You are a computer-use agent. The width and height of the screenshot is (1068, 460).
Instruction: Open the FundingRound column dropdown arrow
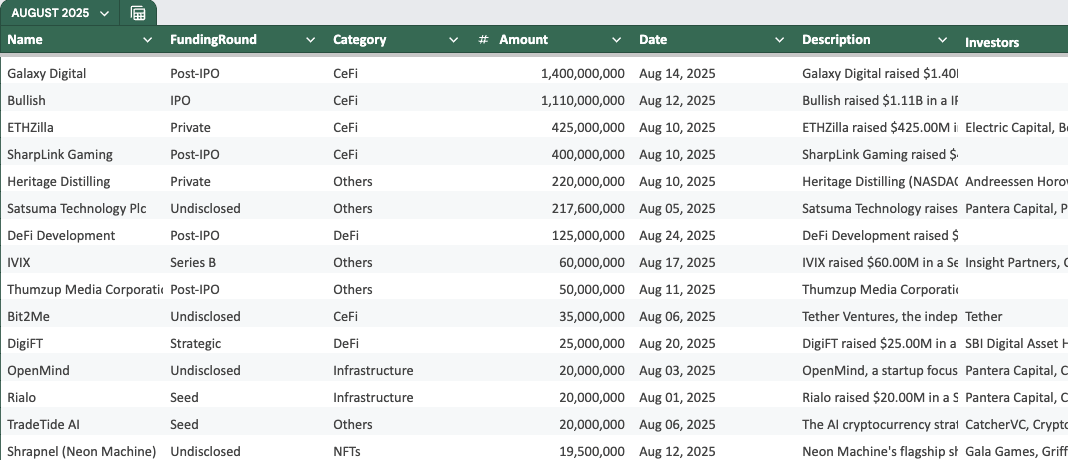click(310, 40)
